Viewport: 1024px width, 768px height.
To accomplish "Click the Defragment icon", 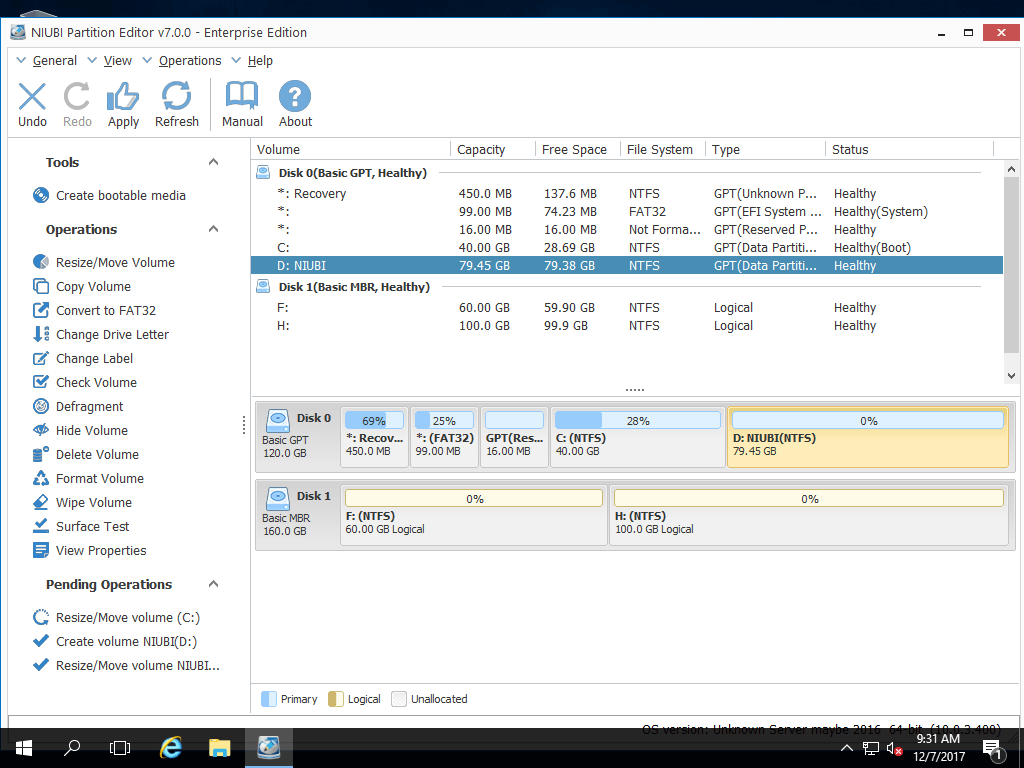I will pyautogui.click(x=40, y=406).
